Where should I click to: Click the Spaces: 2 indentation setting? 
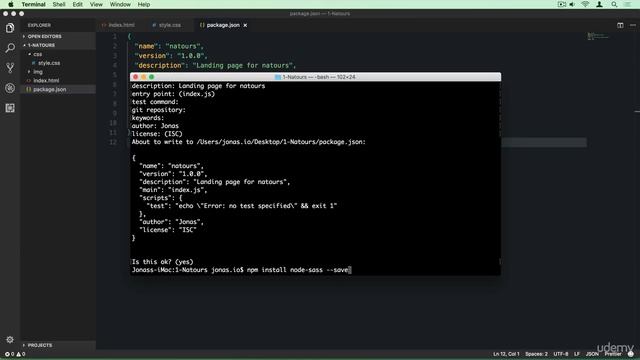pos(536,354)
